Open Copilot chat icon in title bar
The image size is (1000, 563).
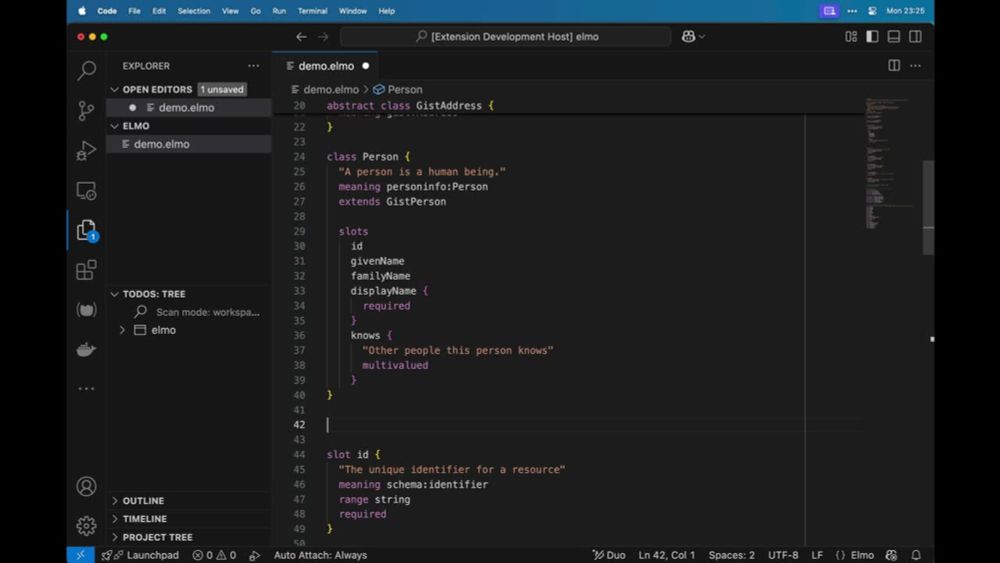click(688, 36)
